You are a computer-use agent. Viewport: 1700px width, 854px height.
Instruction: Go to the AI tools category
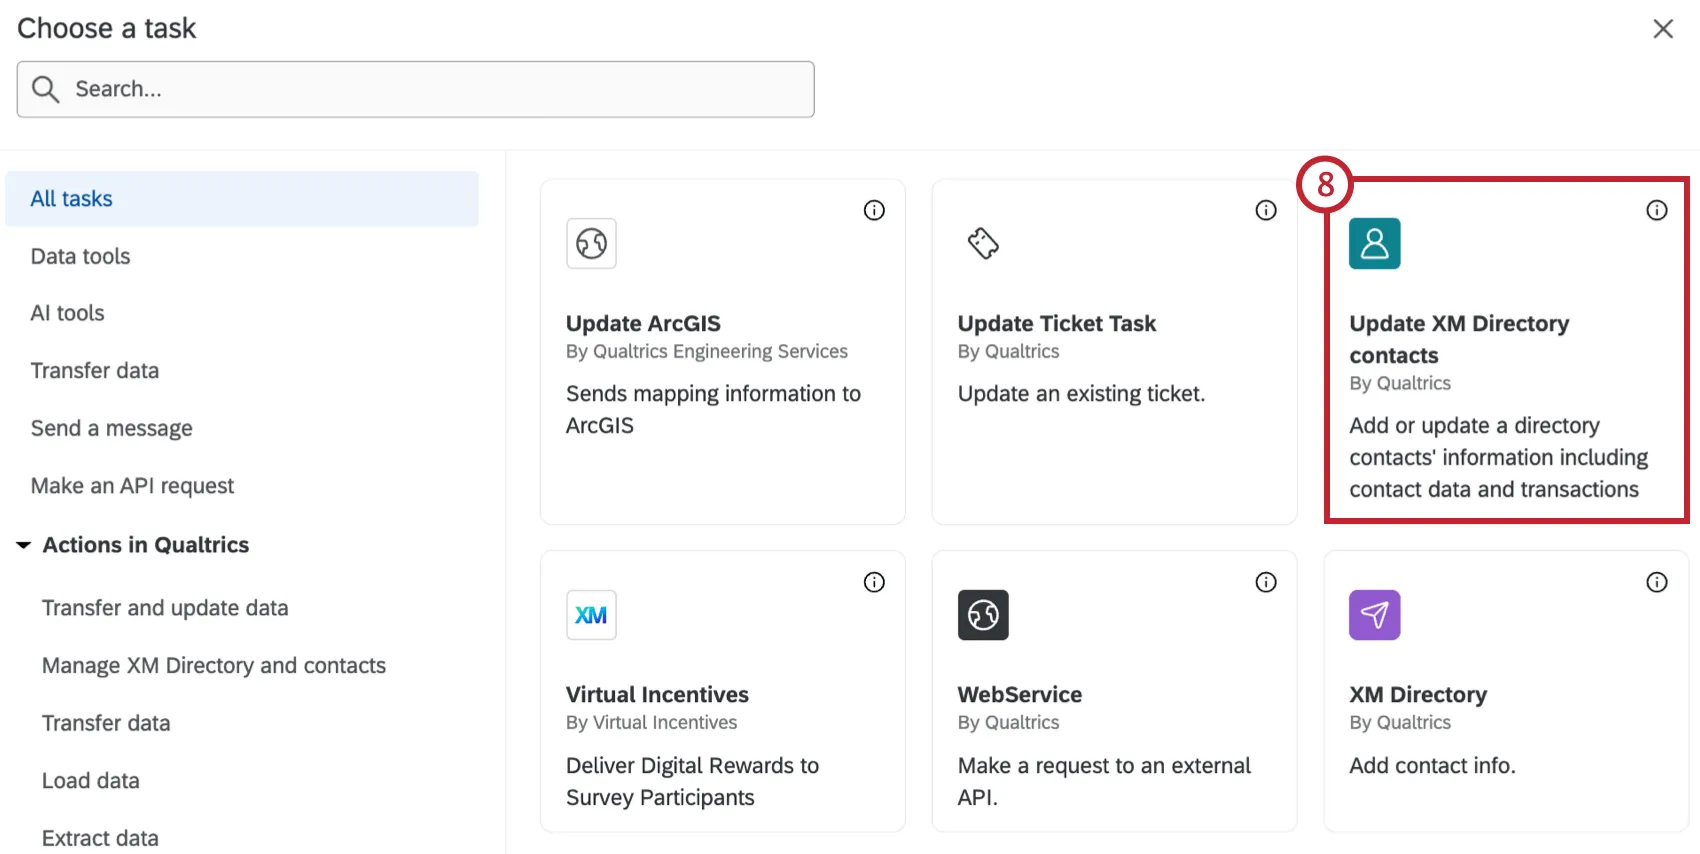[x=68, y=313]
